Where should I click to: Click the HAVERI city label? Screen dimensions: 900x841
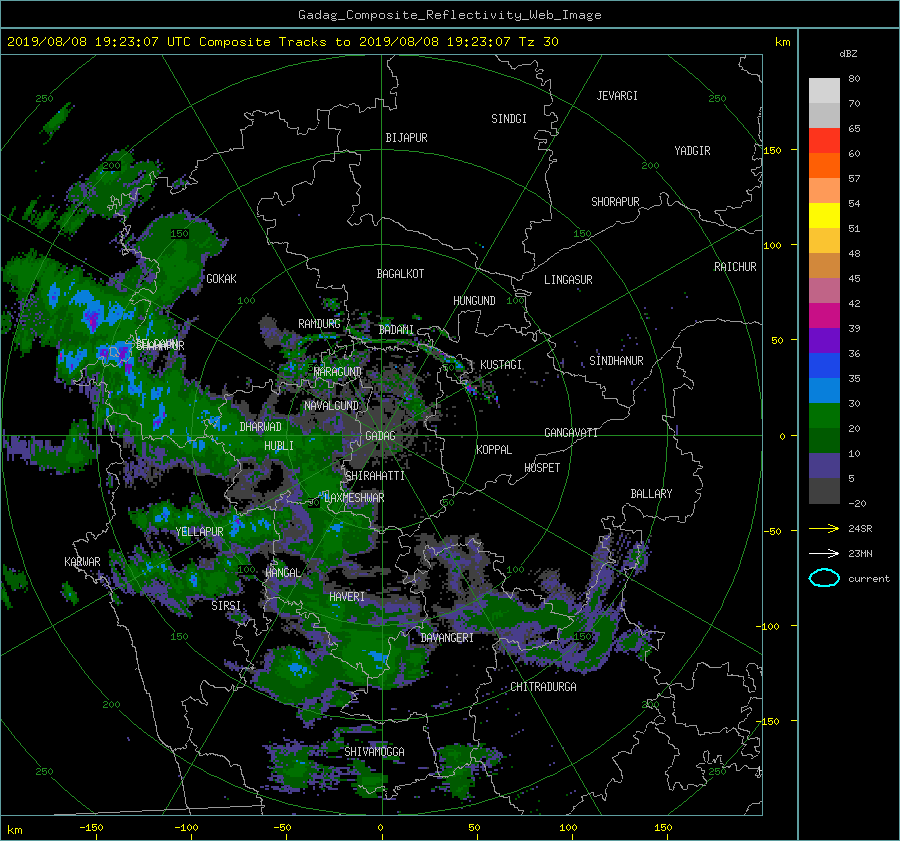click(x=347, y=598)
